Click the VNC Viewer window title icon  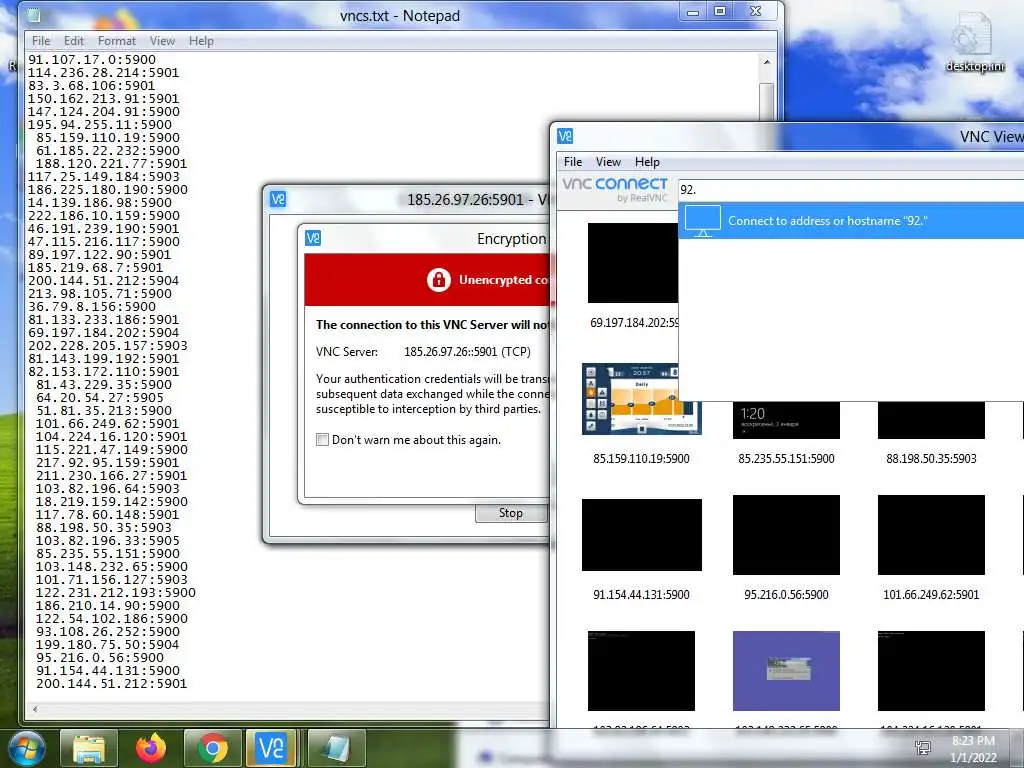[565, 136]
